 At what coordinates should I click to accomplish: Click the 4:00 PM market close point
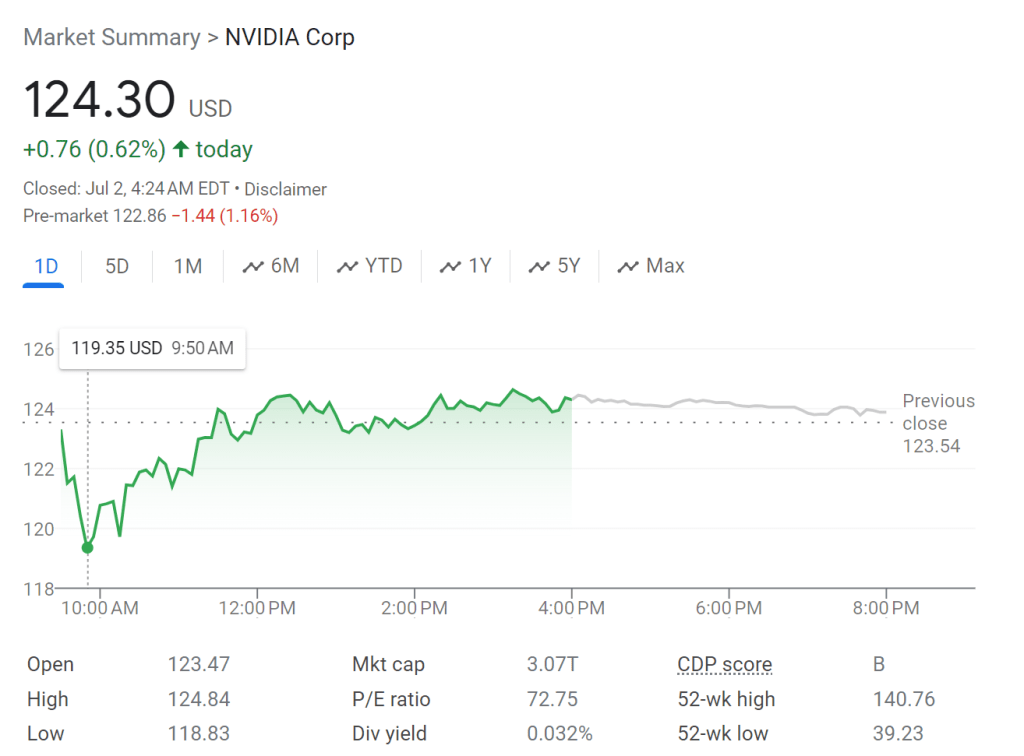pos(571,399)
